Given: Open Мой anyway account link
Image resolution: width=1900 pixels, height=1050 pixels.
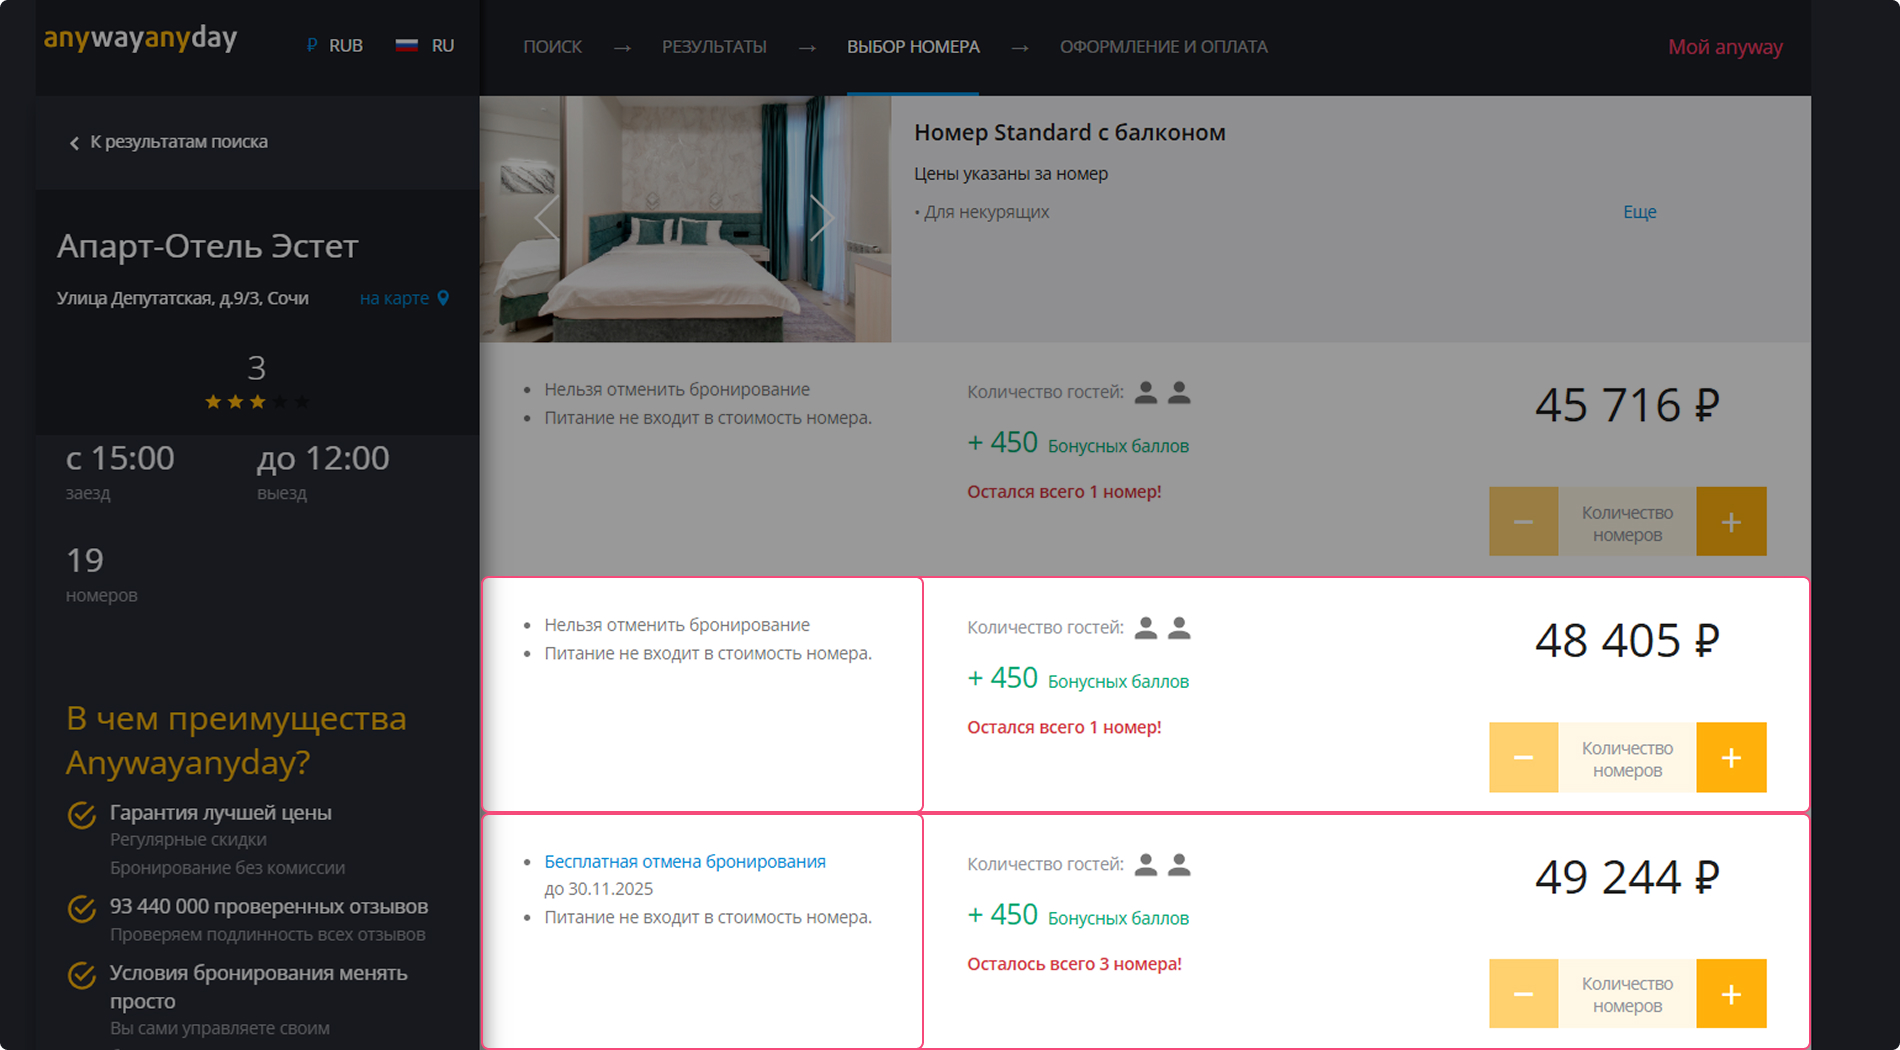Looking at the screenshot, I should pos(1725,47).
